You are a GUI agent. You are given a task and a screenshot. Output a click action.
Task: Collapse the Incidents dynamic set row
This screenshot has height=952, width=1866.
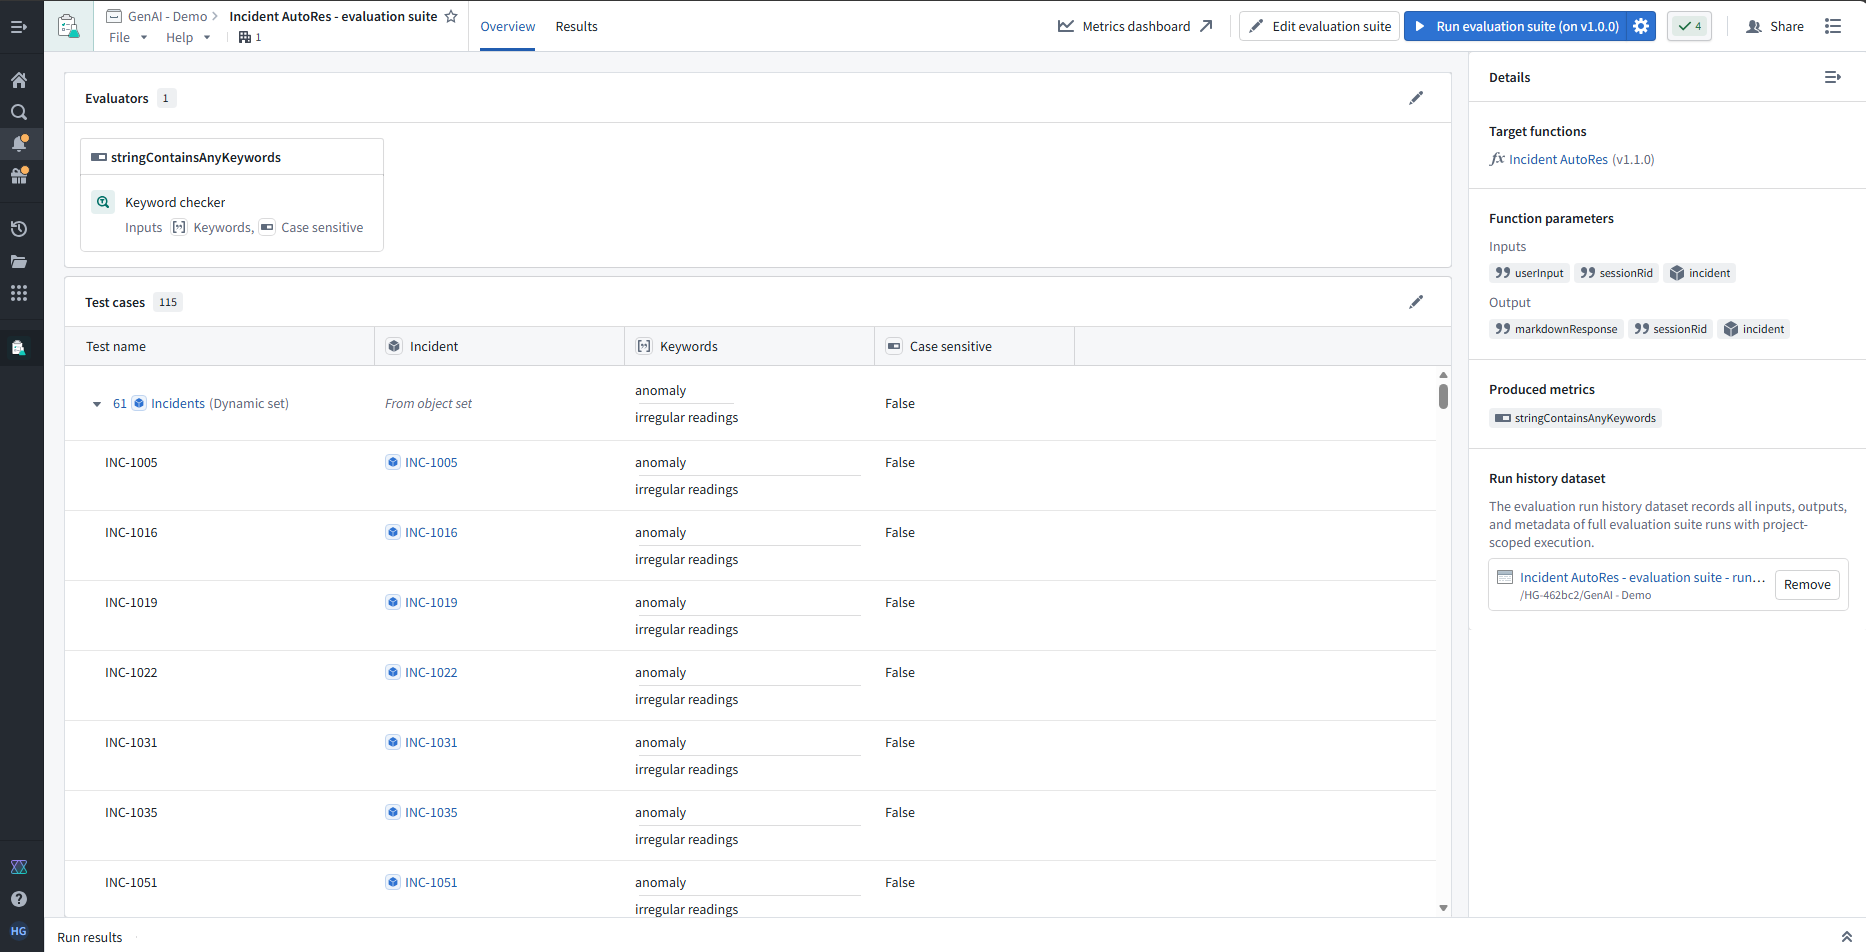click(x=97, y=404)
